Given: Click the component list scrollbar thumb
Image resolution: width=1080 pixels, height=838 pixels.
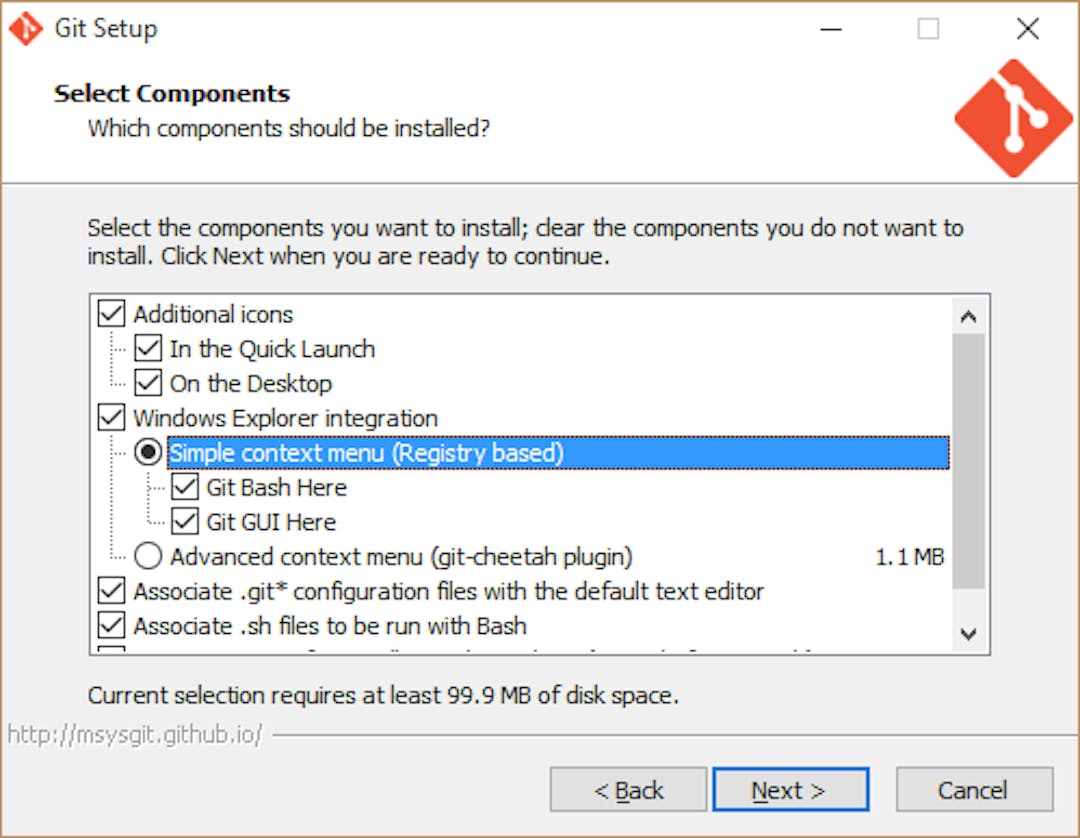Looking at the screenshot, I should 968,461.
